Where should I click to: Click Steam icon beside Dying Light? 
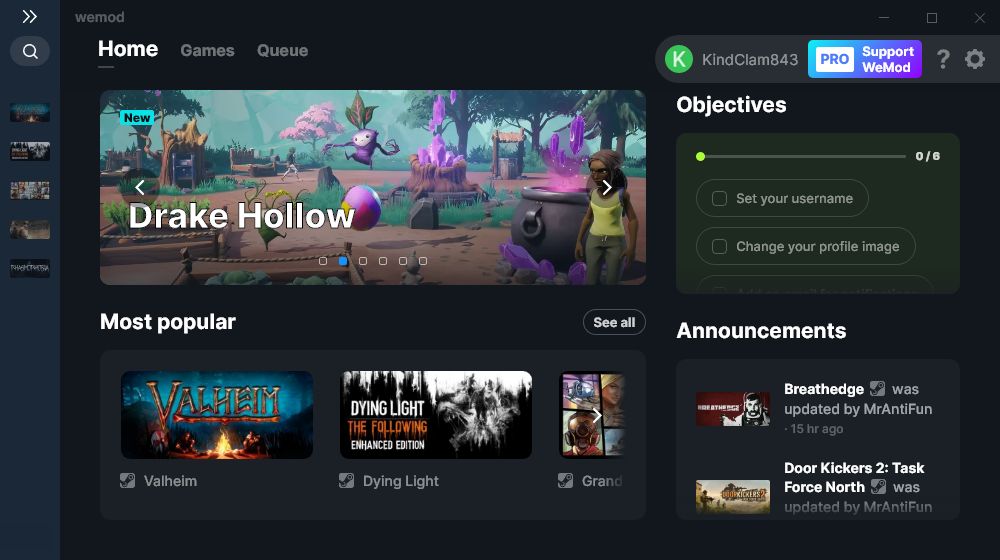(x=346, y=481)
